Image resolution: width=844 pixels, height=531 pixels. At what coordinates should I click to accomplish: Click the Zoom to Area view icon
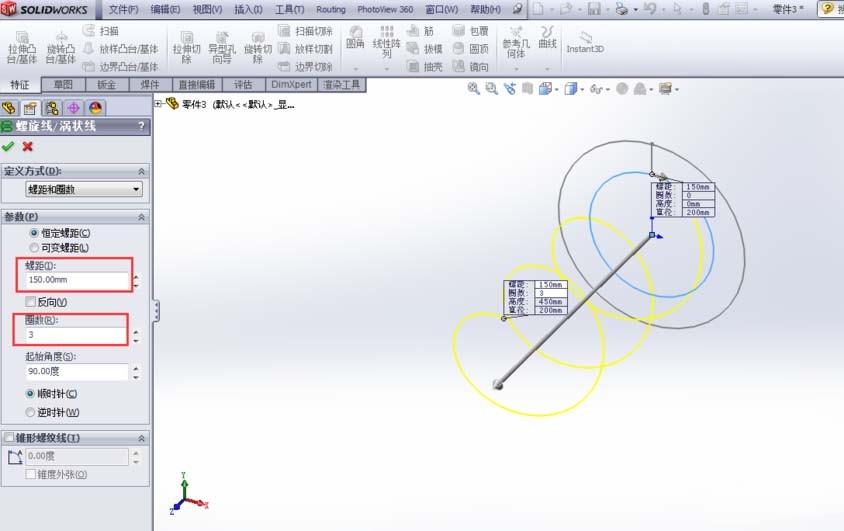[491, 89]
